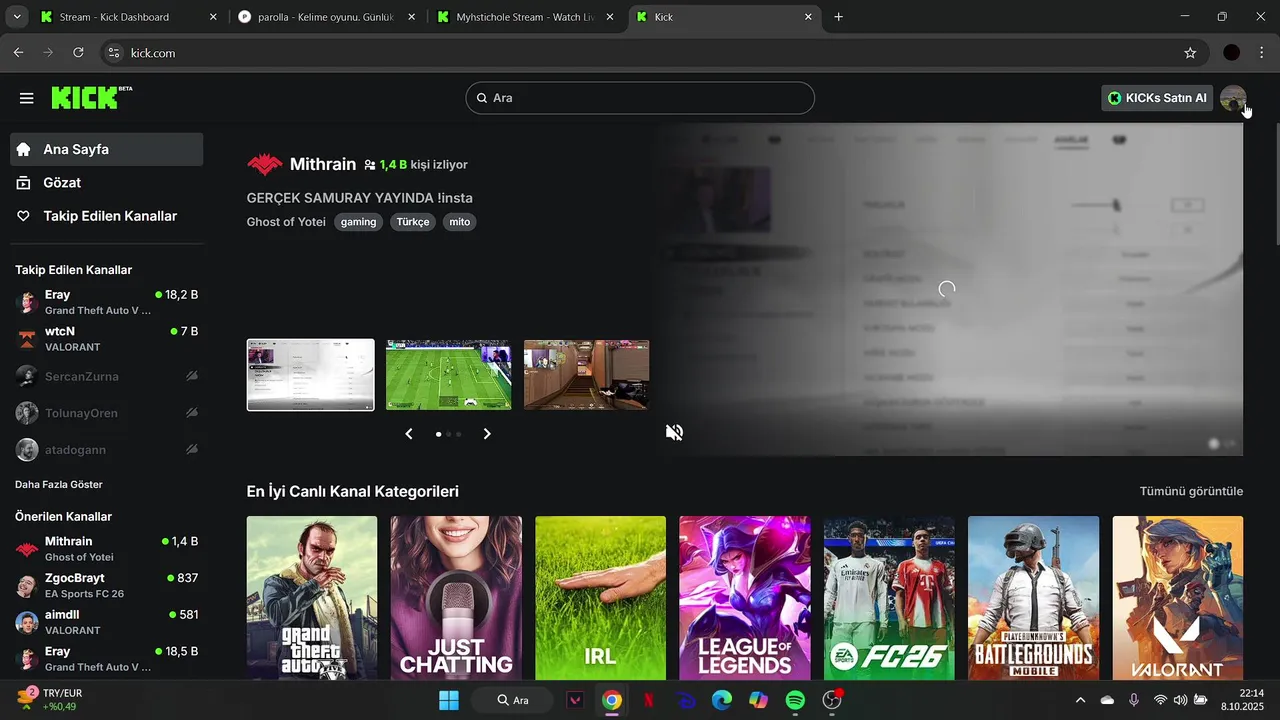Viewport: 1280px width, 720px height.
Task: Open Gözat browse page
Action: pos(106,183)
